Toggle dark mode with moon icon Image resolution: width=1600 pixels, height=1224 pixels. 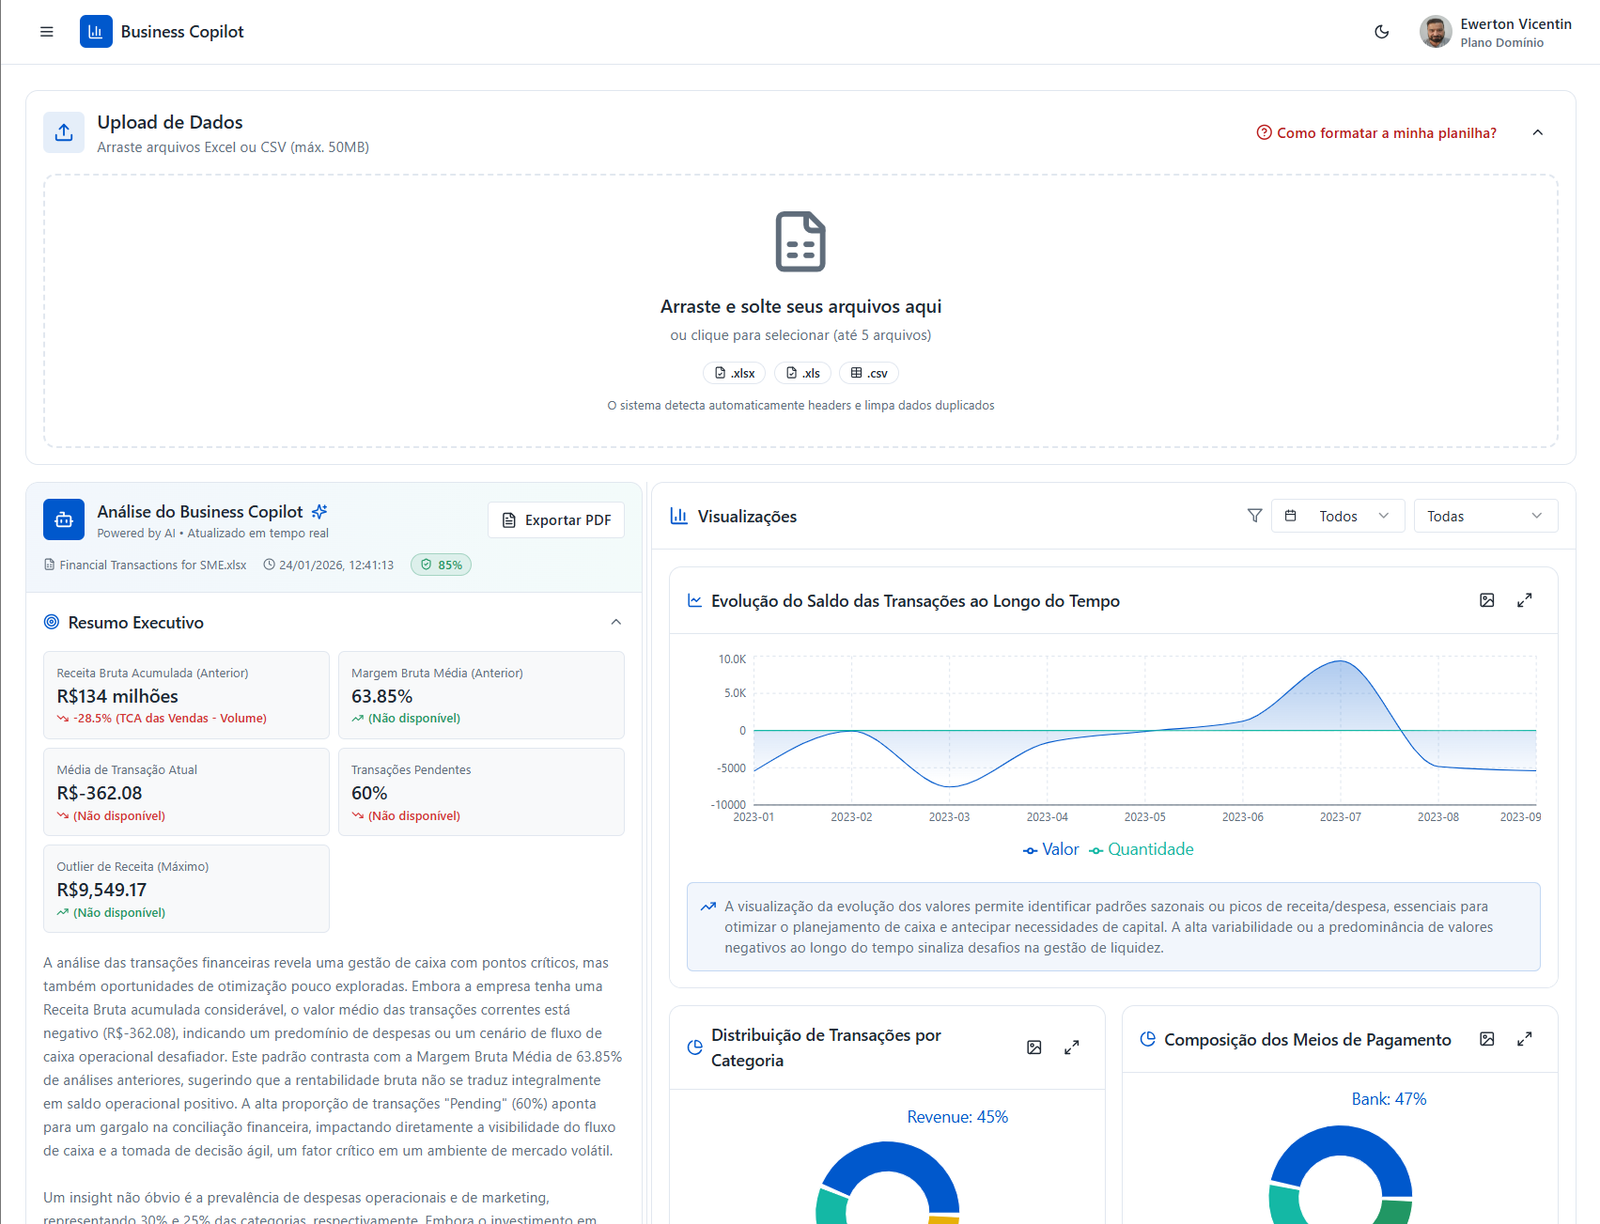click(x=1382, y=32)
